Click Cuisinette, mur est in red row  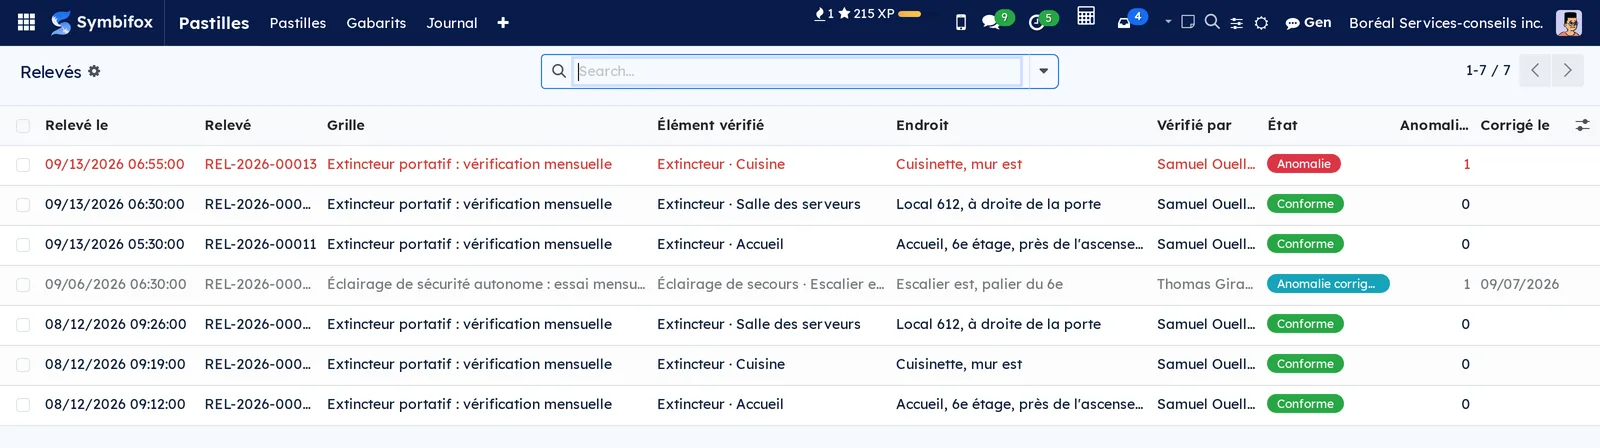959,164
